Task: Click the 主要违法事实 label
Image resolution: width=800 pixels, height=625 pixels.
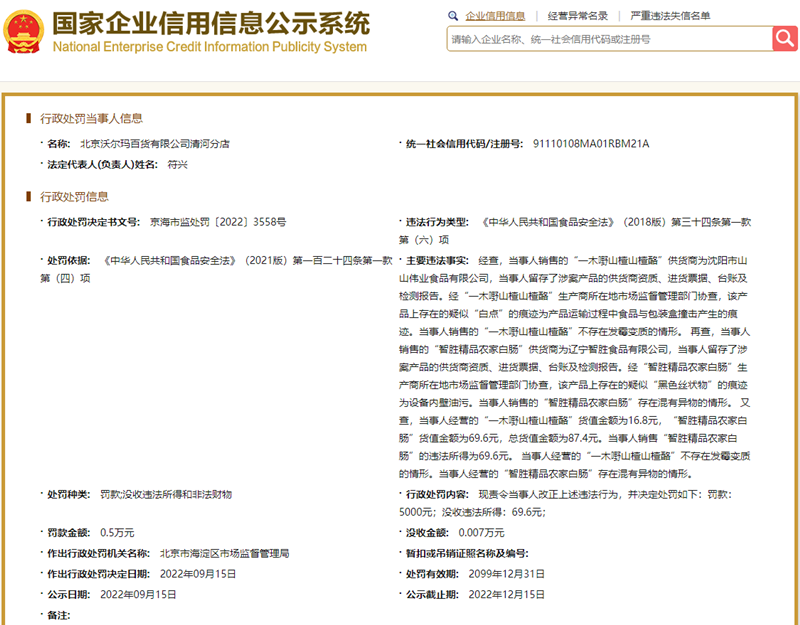Action: click(x=437, y=261)
